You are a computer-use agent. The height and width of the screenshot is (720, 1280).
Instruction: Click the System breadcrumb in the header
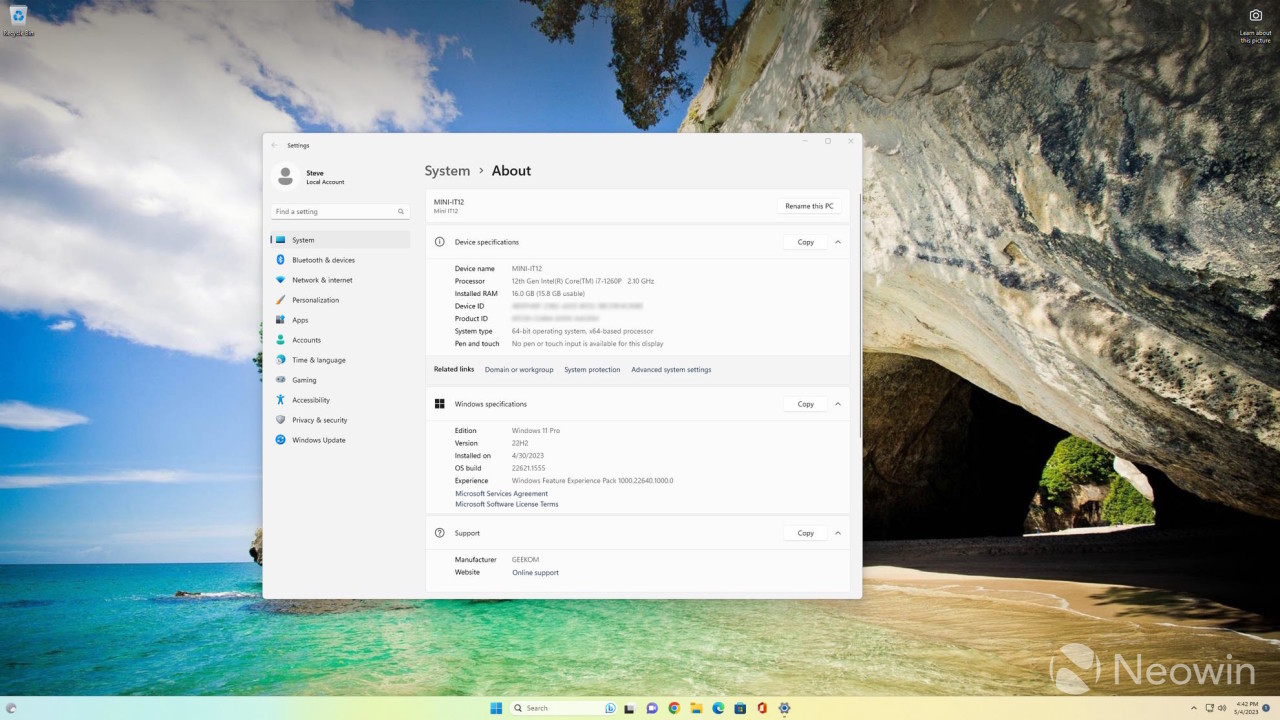point(447,171)
